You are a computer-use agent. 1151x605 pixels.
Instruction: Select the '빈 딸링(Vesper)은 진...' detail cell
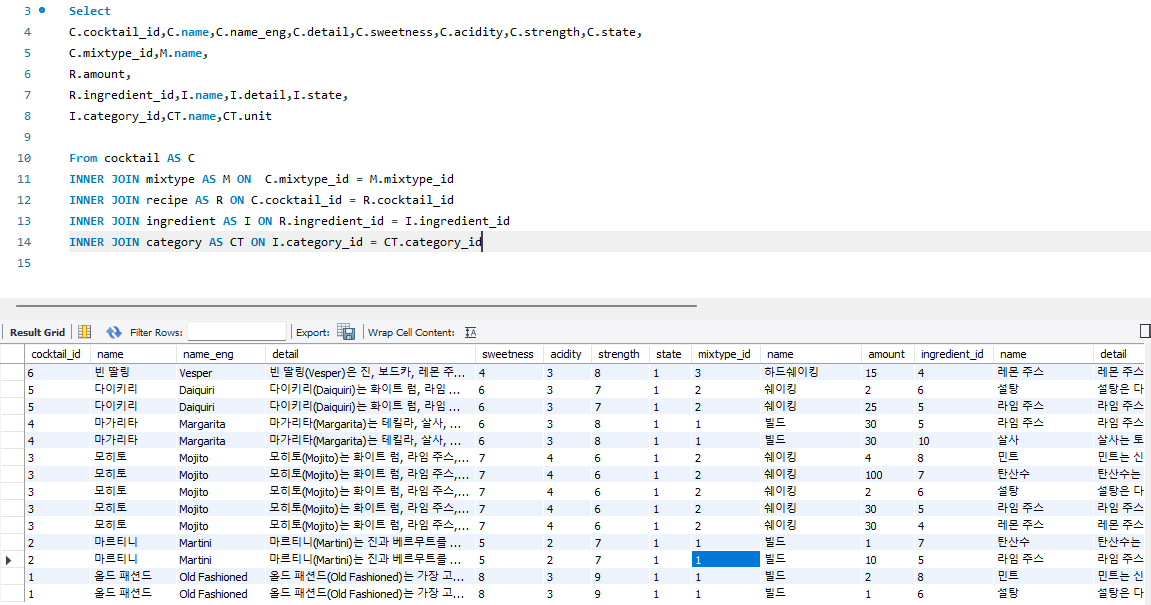point(370,373)
